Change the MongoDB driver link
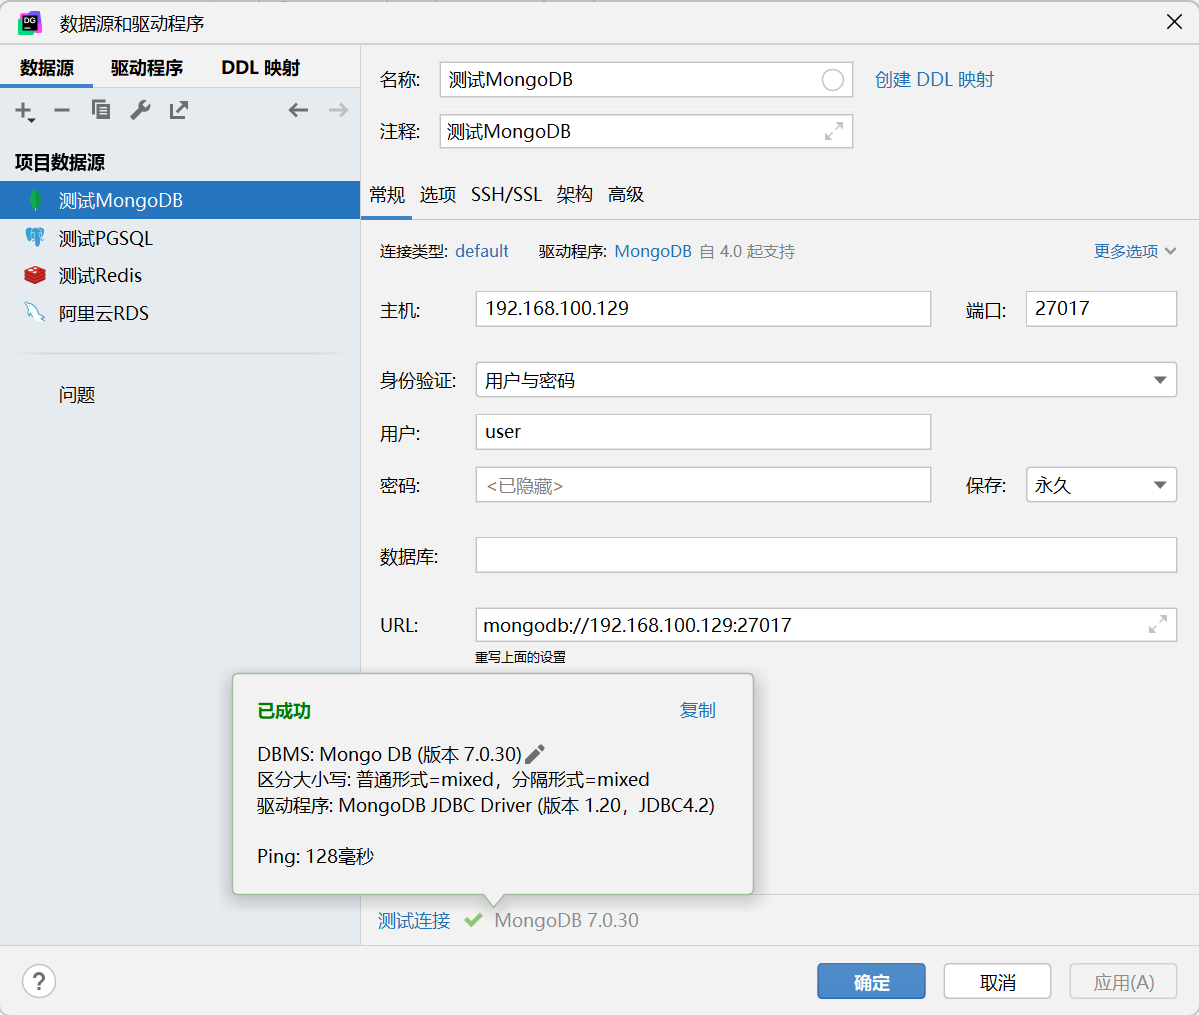This screenshot has width=1199, height=1015. pos(653,251)
